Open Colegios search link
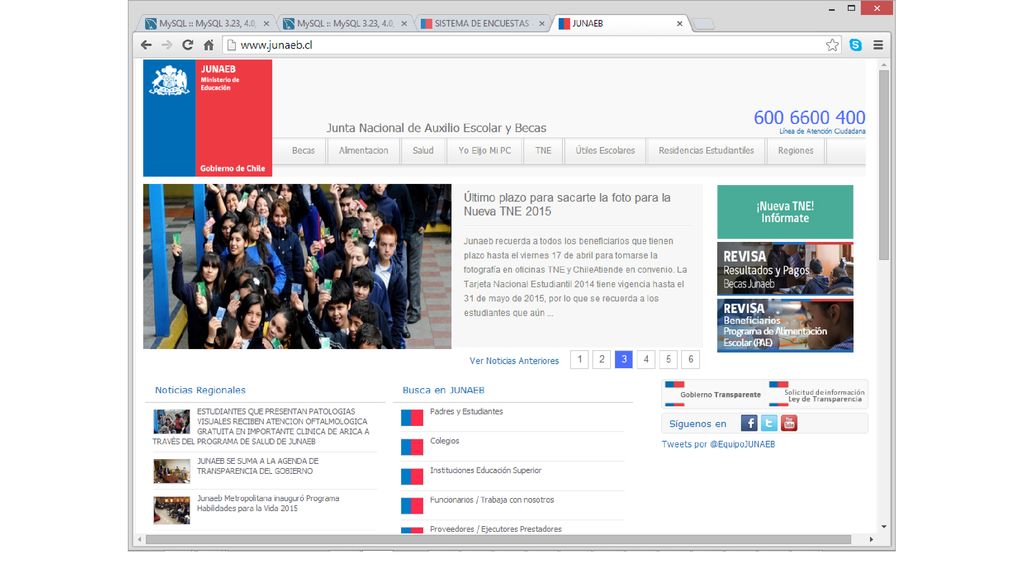 [445, 441]
